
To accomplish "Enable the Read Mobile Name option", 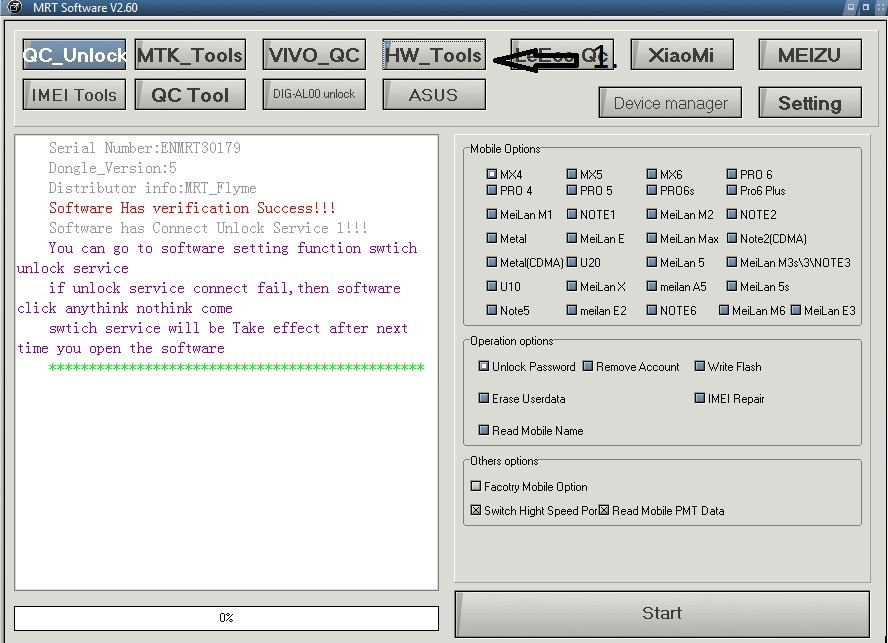I will [483, 430].
